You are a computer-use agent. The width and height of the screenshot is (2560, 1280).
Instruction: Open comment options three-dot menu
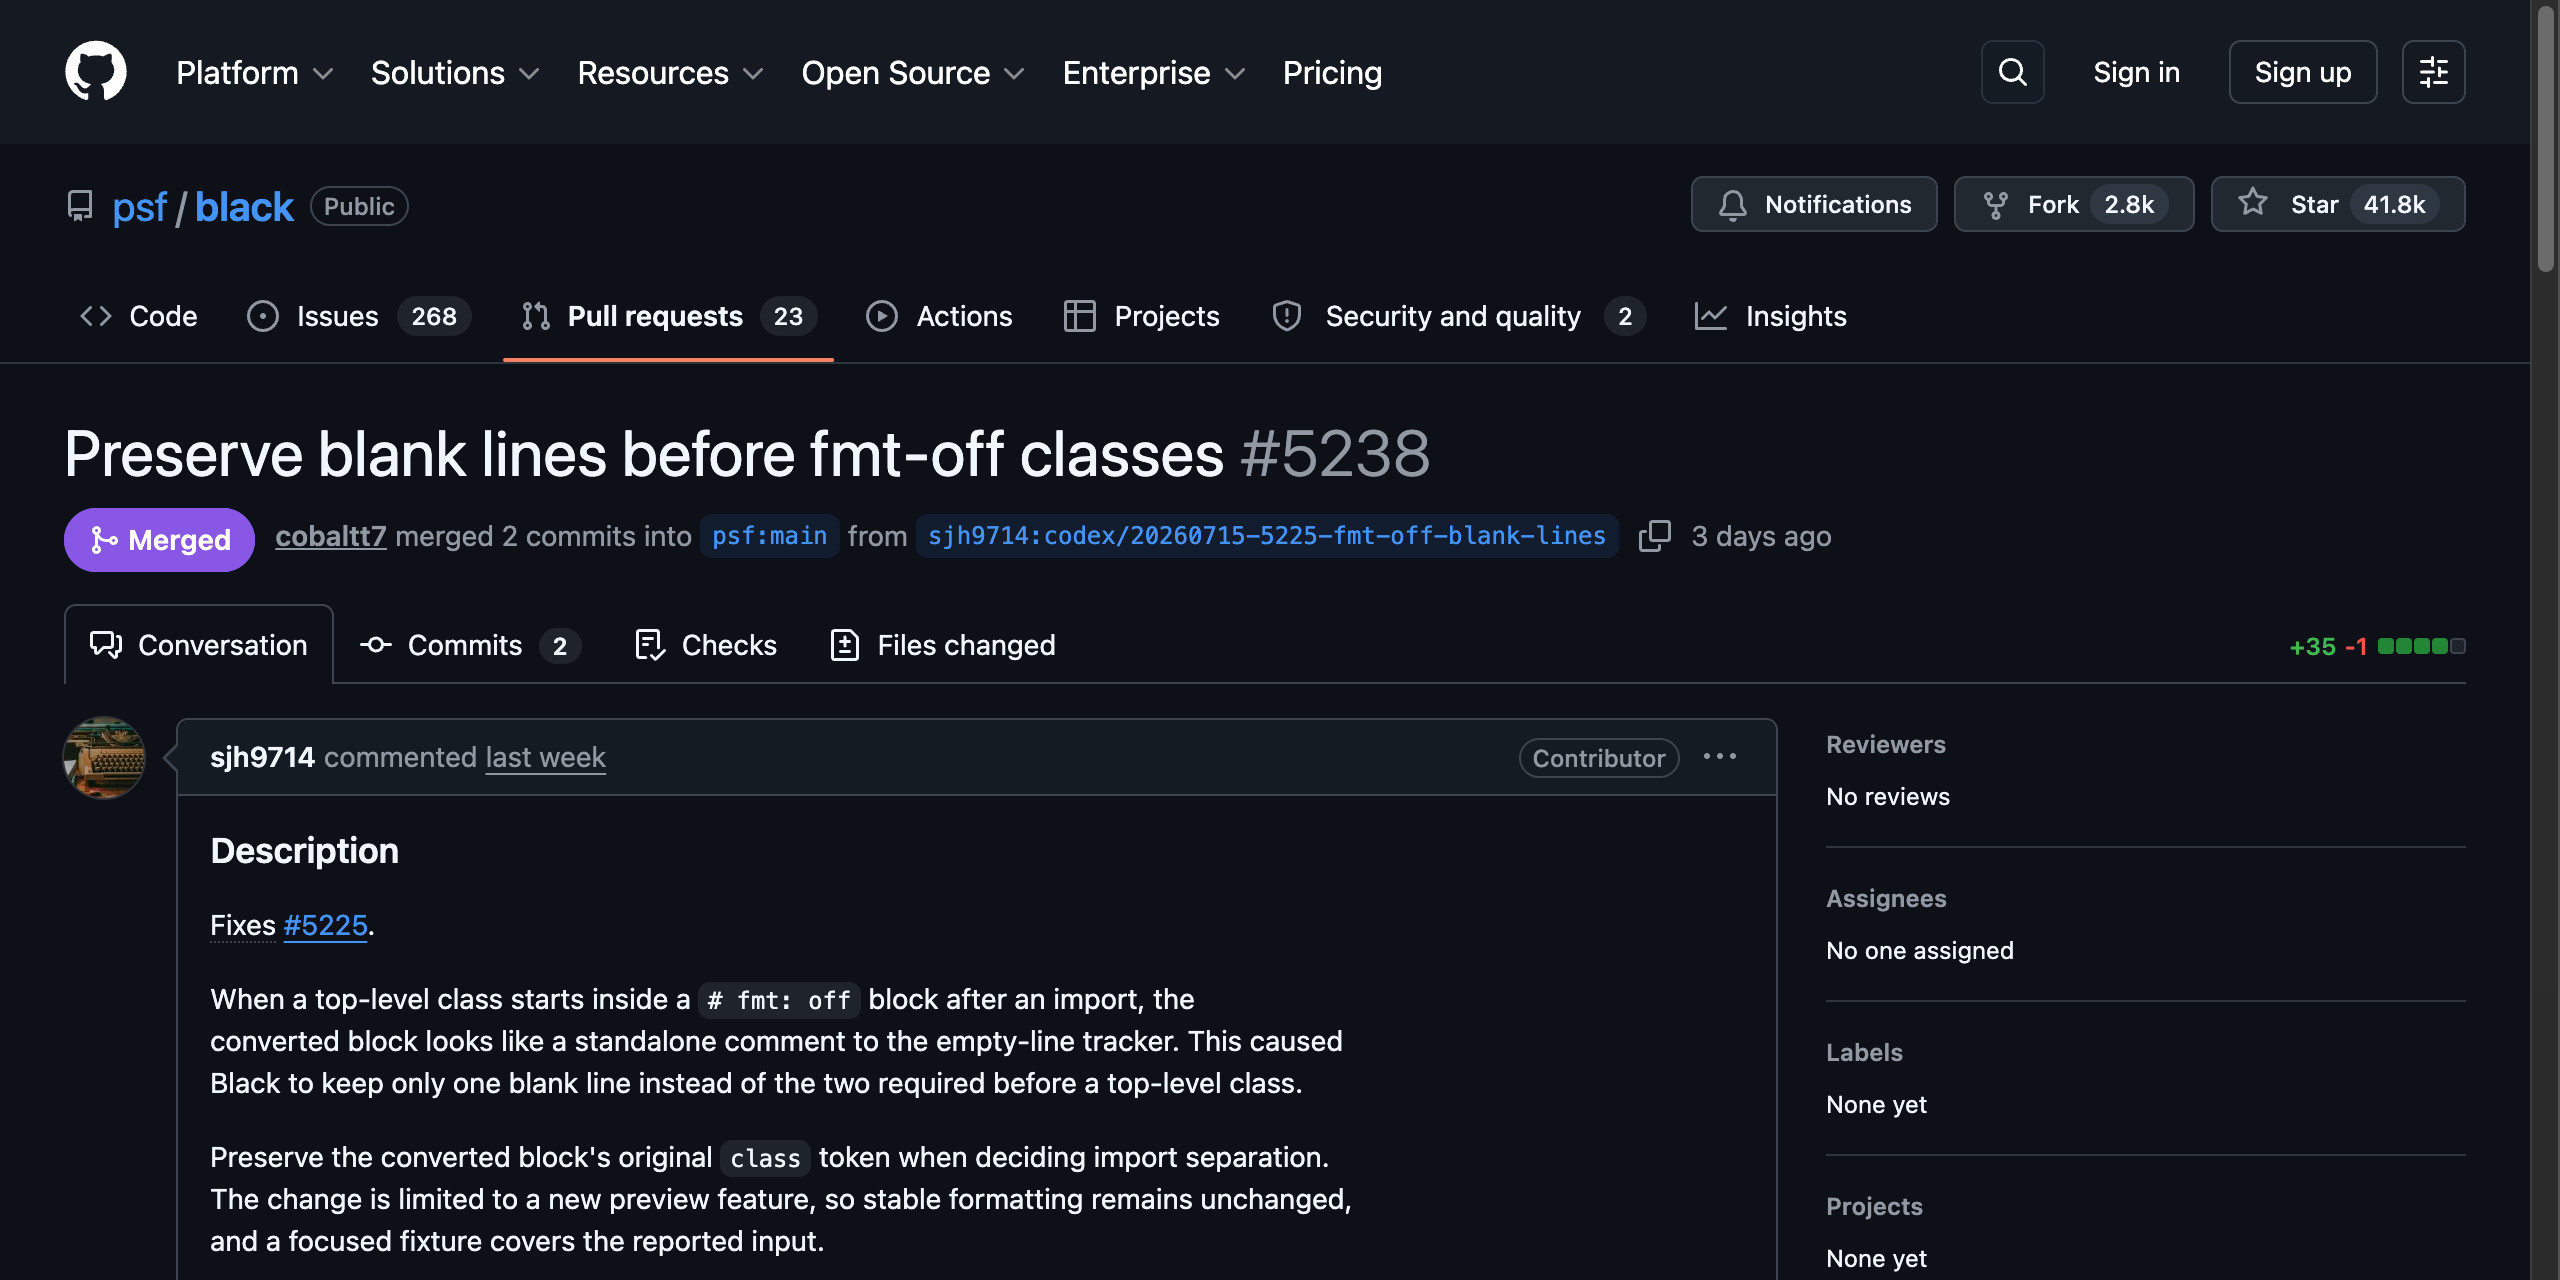[x=1720, y=757]
